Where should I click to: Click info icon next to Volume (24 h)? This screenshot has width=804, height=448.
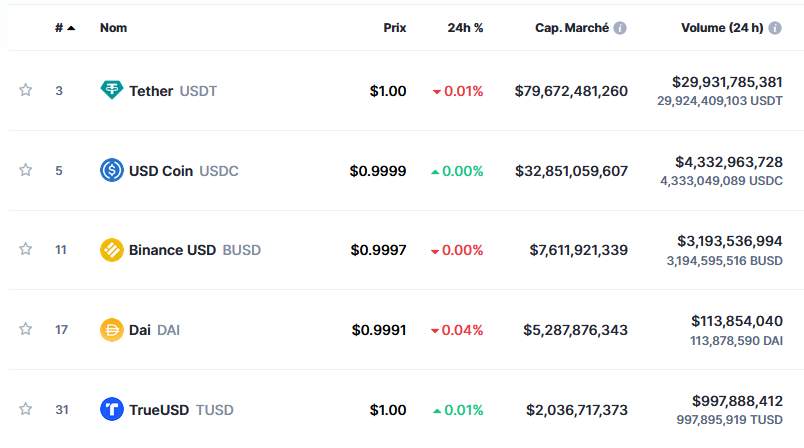(x=775, y=28)
